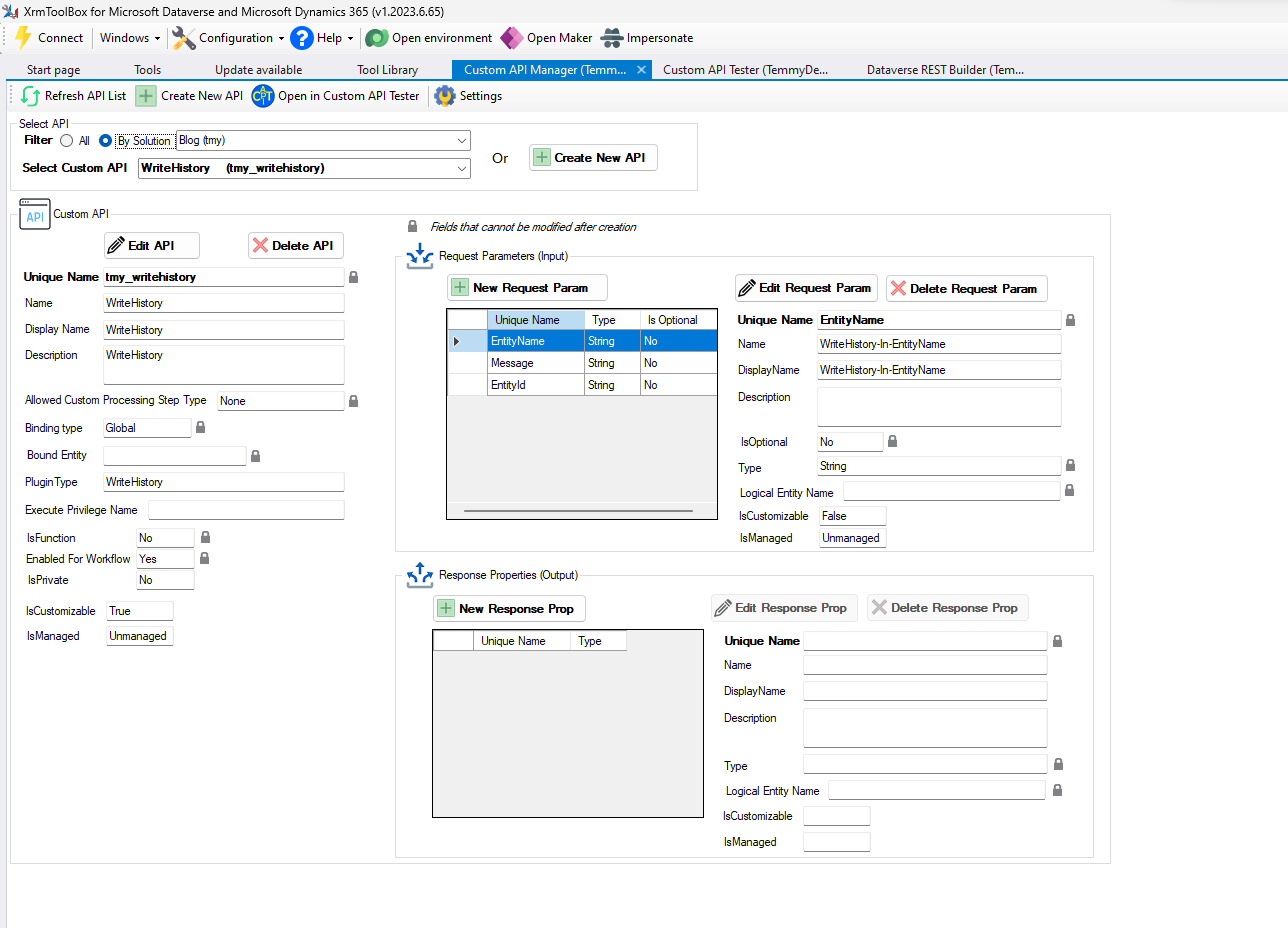The height and width of the screenshot is (928, 1288).
Task: Click the red X on Delete Request Param
Action: pos(898,288)
